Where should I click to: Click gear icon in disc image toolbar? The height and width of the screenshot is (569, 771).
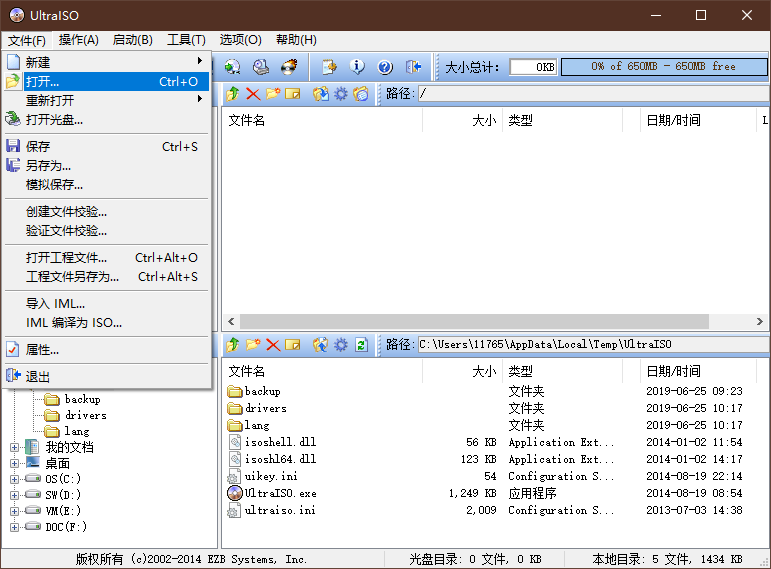point(341,93)
